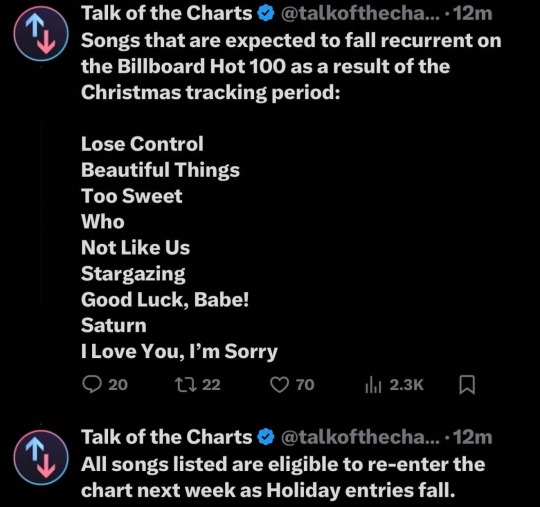
Task: Click the first tweet's Talk of the Charts name
Action: tap(167, 14)
